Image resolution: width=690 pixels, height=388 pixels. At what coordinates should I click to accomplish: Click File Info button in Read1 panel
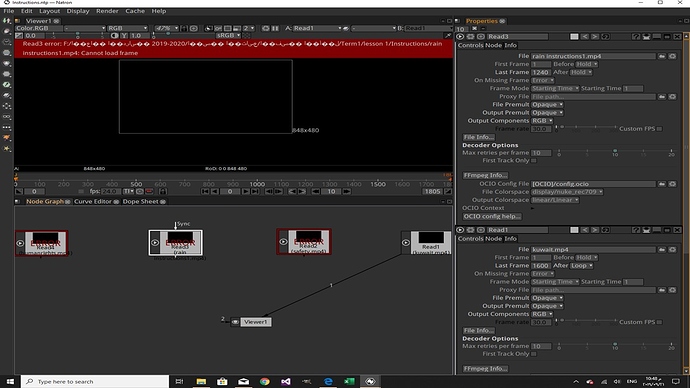[x=479, y=331]
